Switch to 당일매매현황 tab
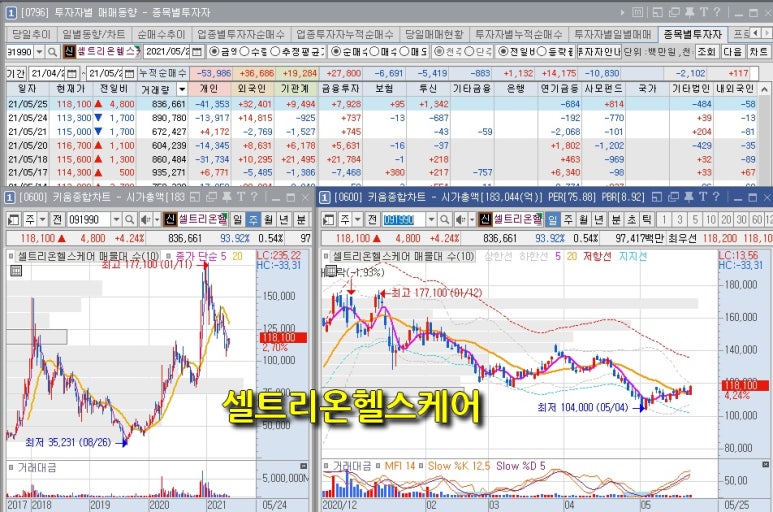Viewport: 773px width, 512px height. click(x=434, y=34)
